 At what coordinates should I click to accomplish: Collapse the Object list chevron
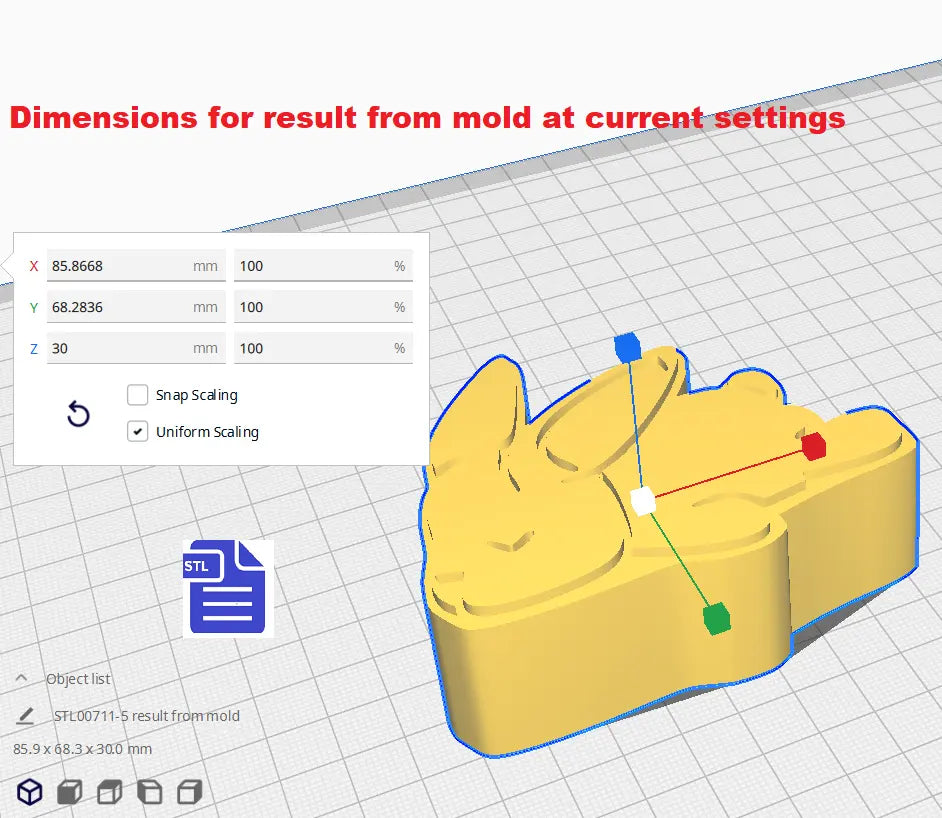coord(21,678)
